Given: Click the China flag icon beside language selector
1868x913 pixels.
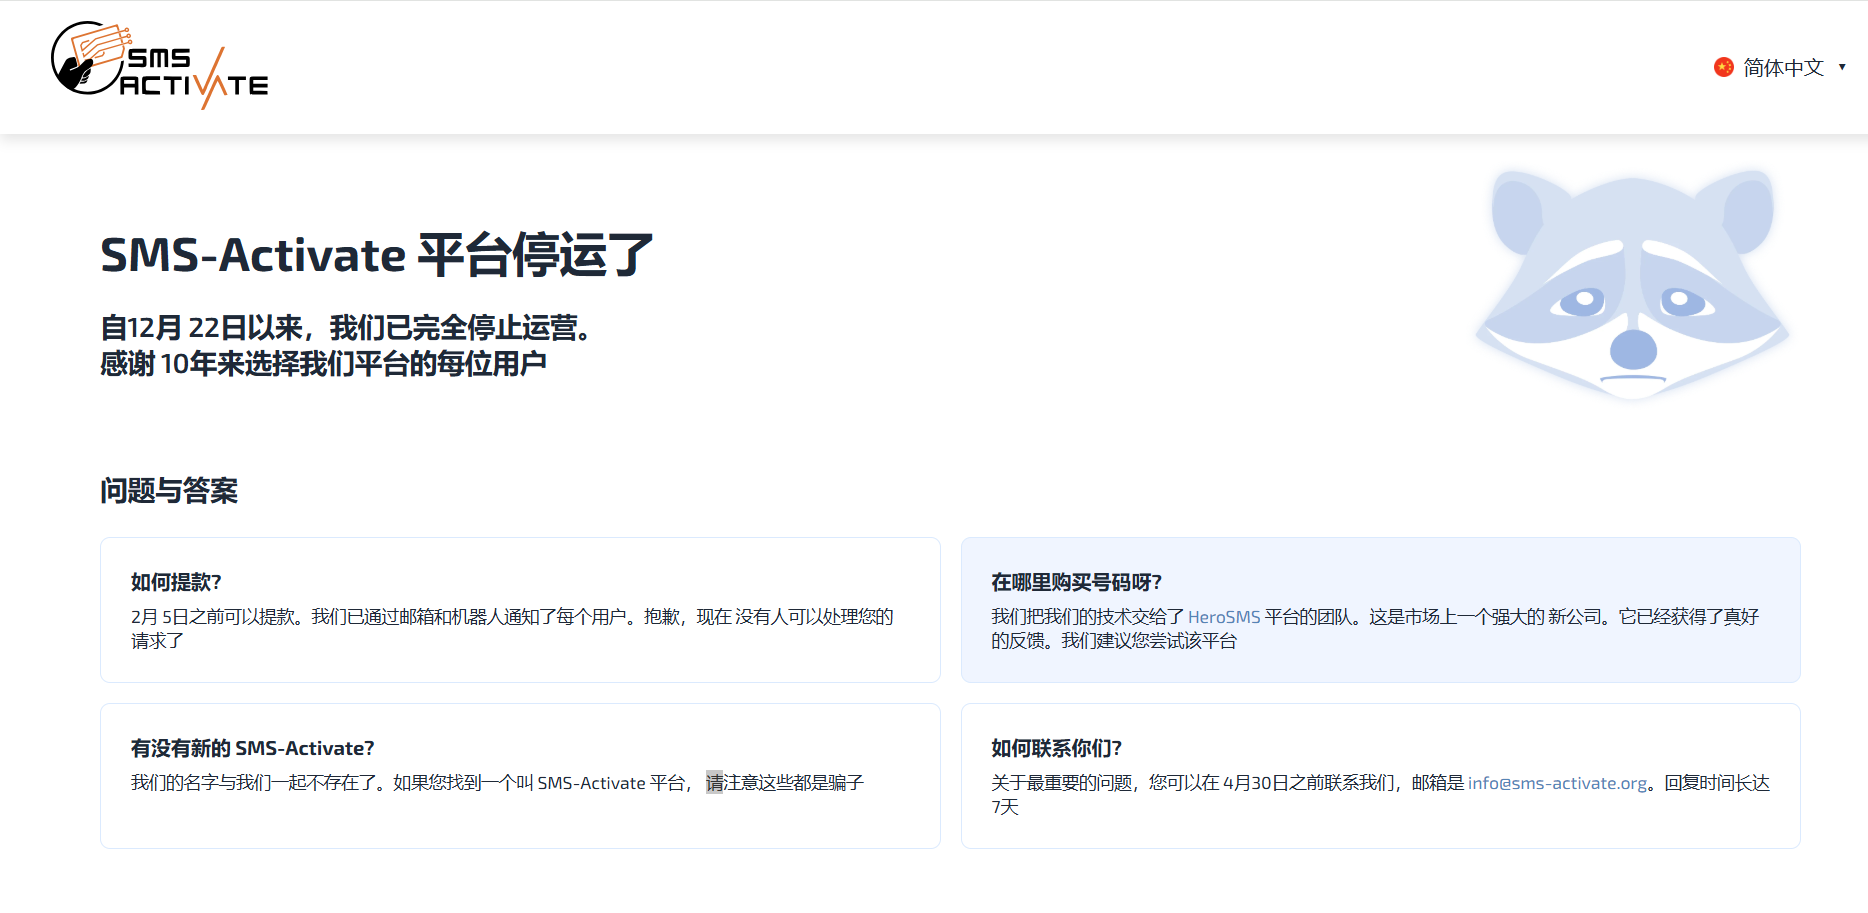Looking at the screenshot, I should [x=1723, y=67].
